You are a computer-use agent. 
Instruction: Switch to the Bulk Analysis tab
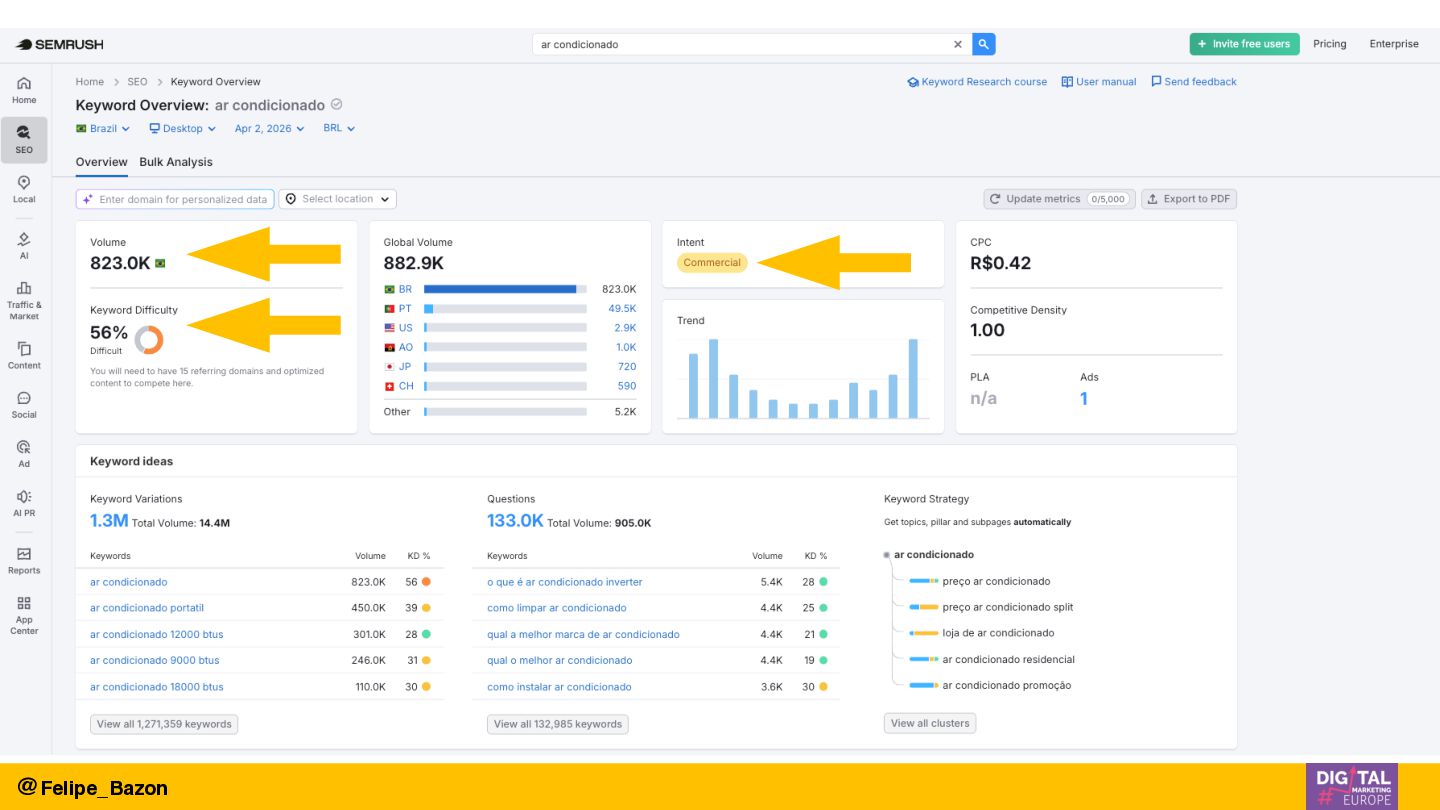tap(176, 162)
